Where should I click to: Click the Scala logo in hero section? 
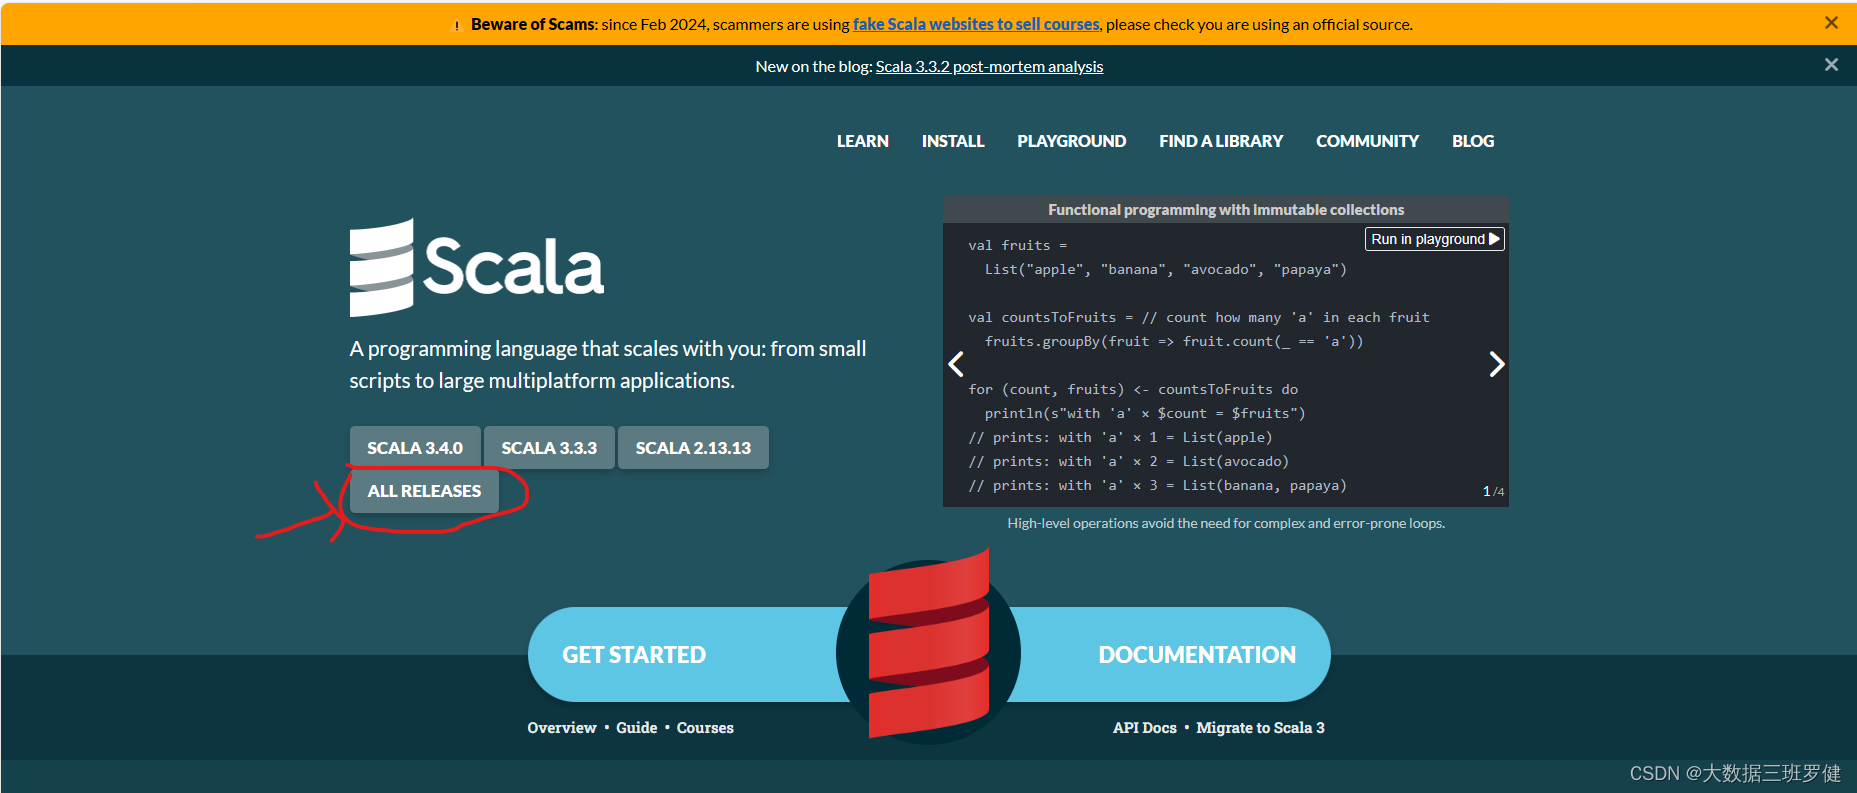[x=477, y=268]
